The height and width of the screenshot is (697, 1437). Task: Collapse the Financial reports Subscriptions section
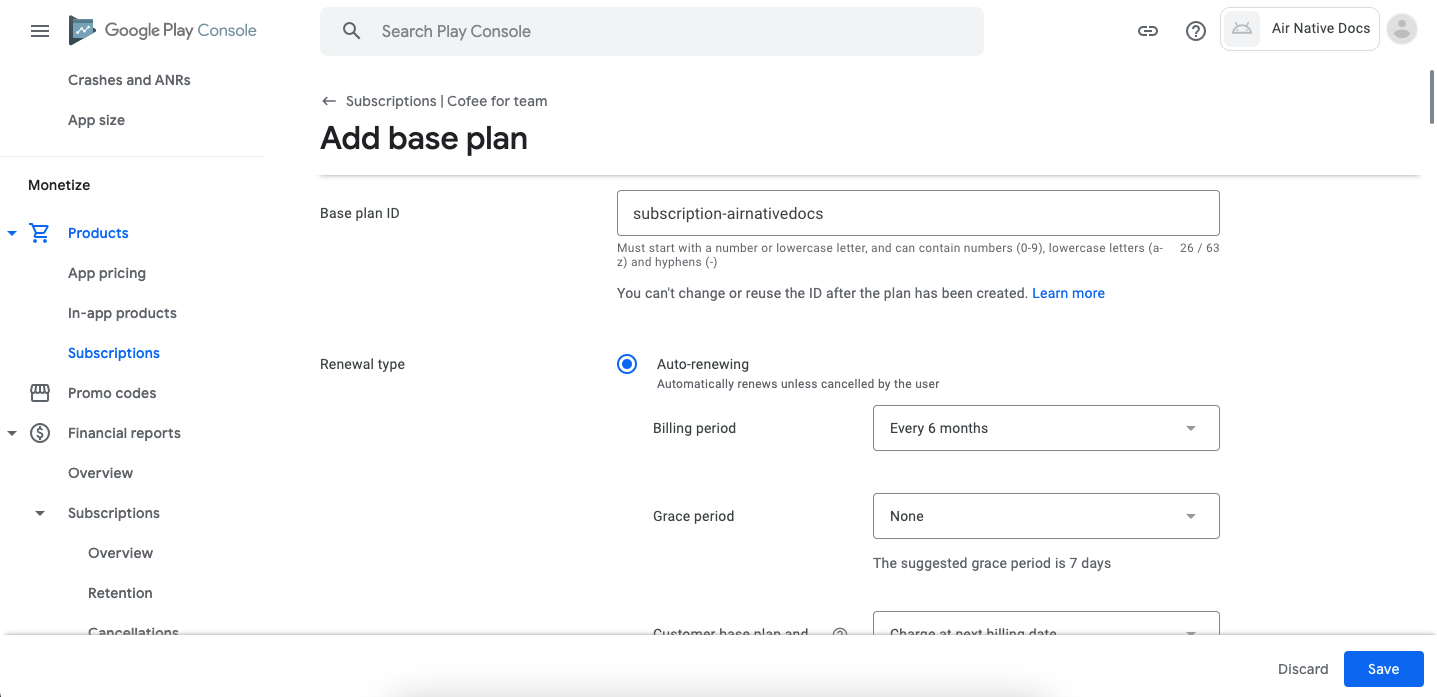40,513
